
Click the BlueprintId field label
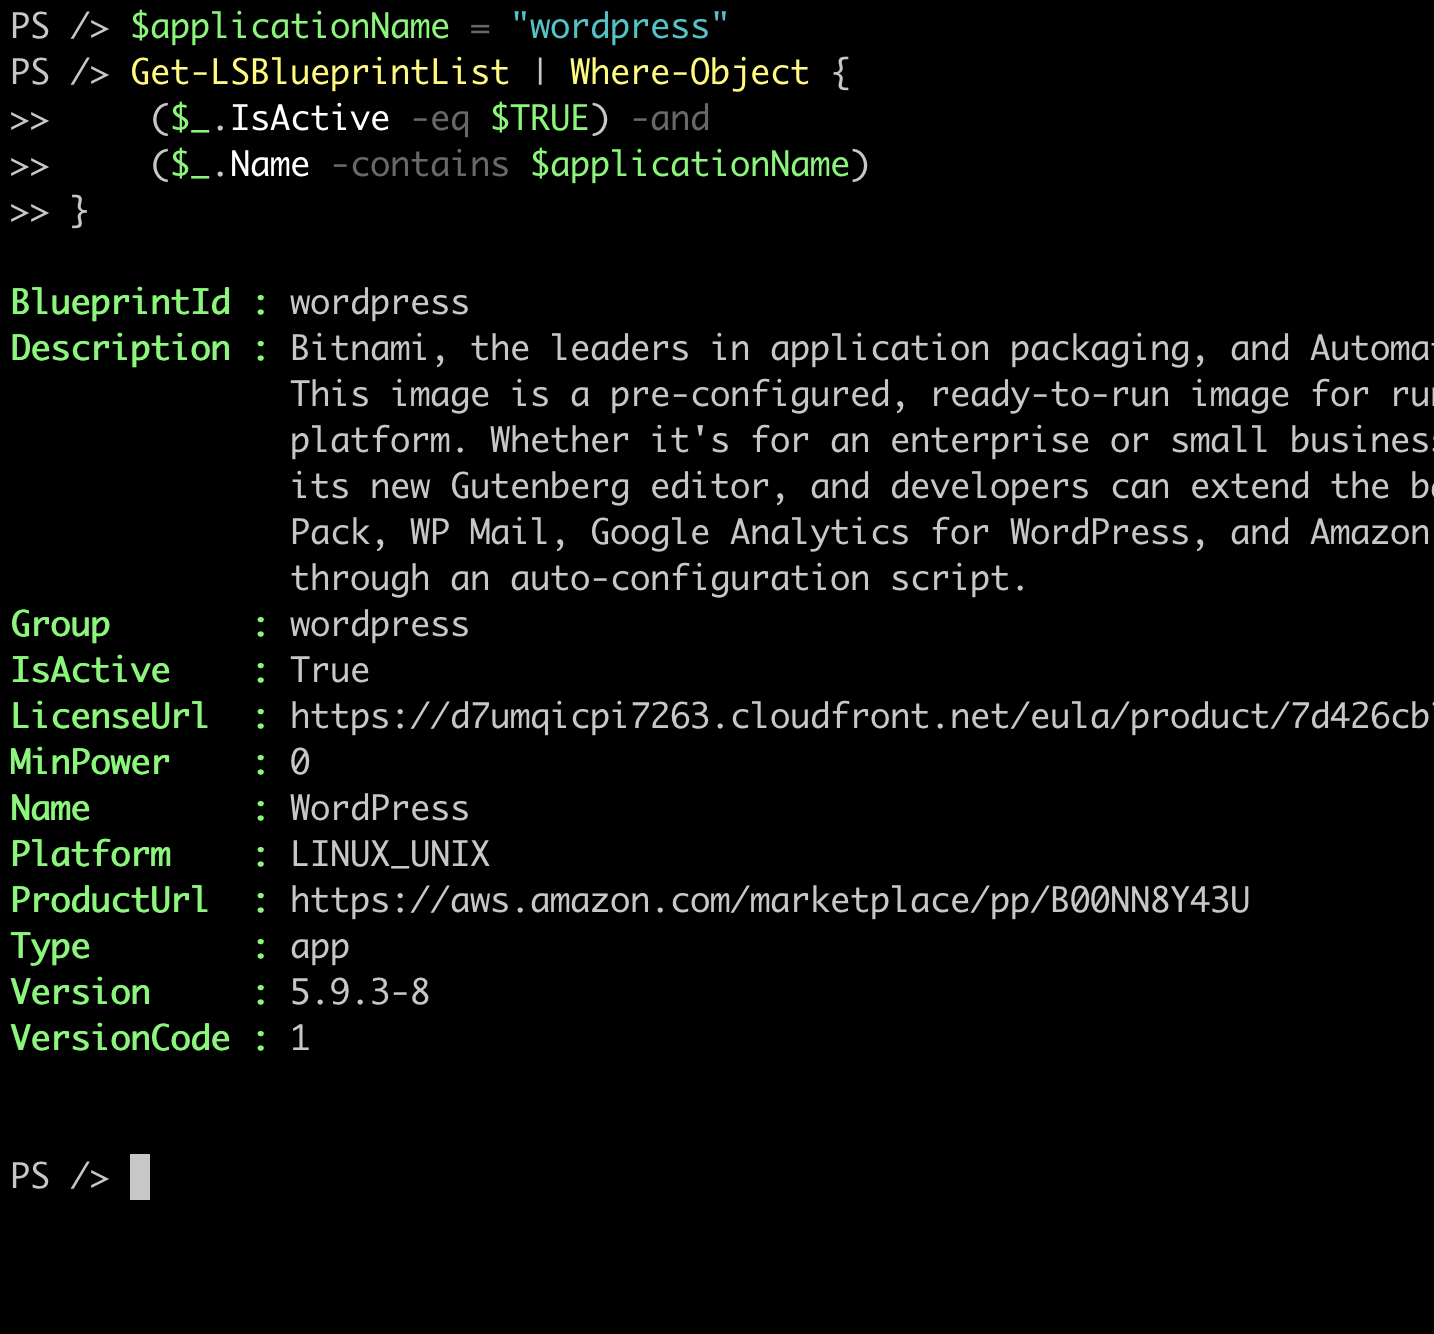[x=120, y=301]
